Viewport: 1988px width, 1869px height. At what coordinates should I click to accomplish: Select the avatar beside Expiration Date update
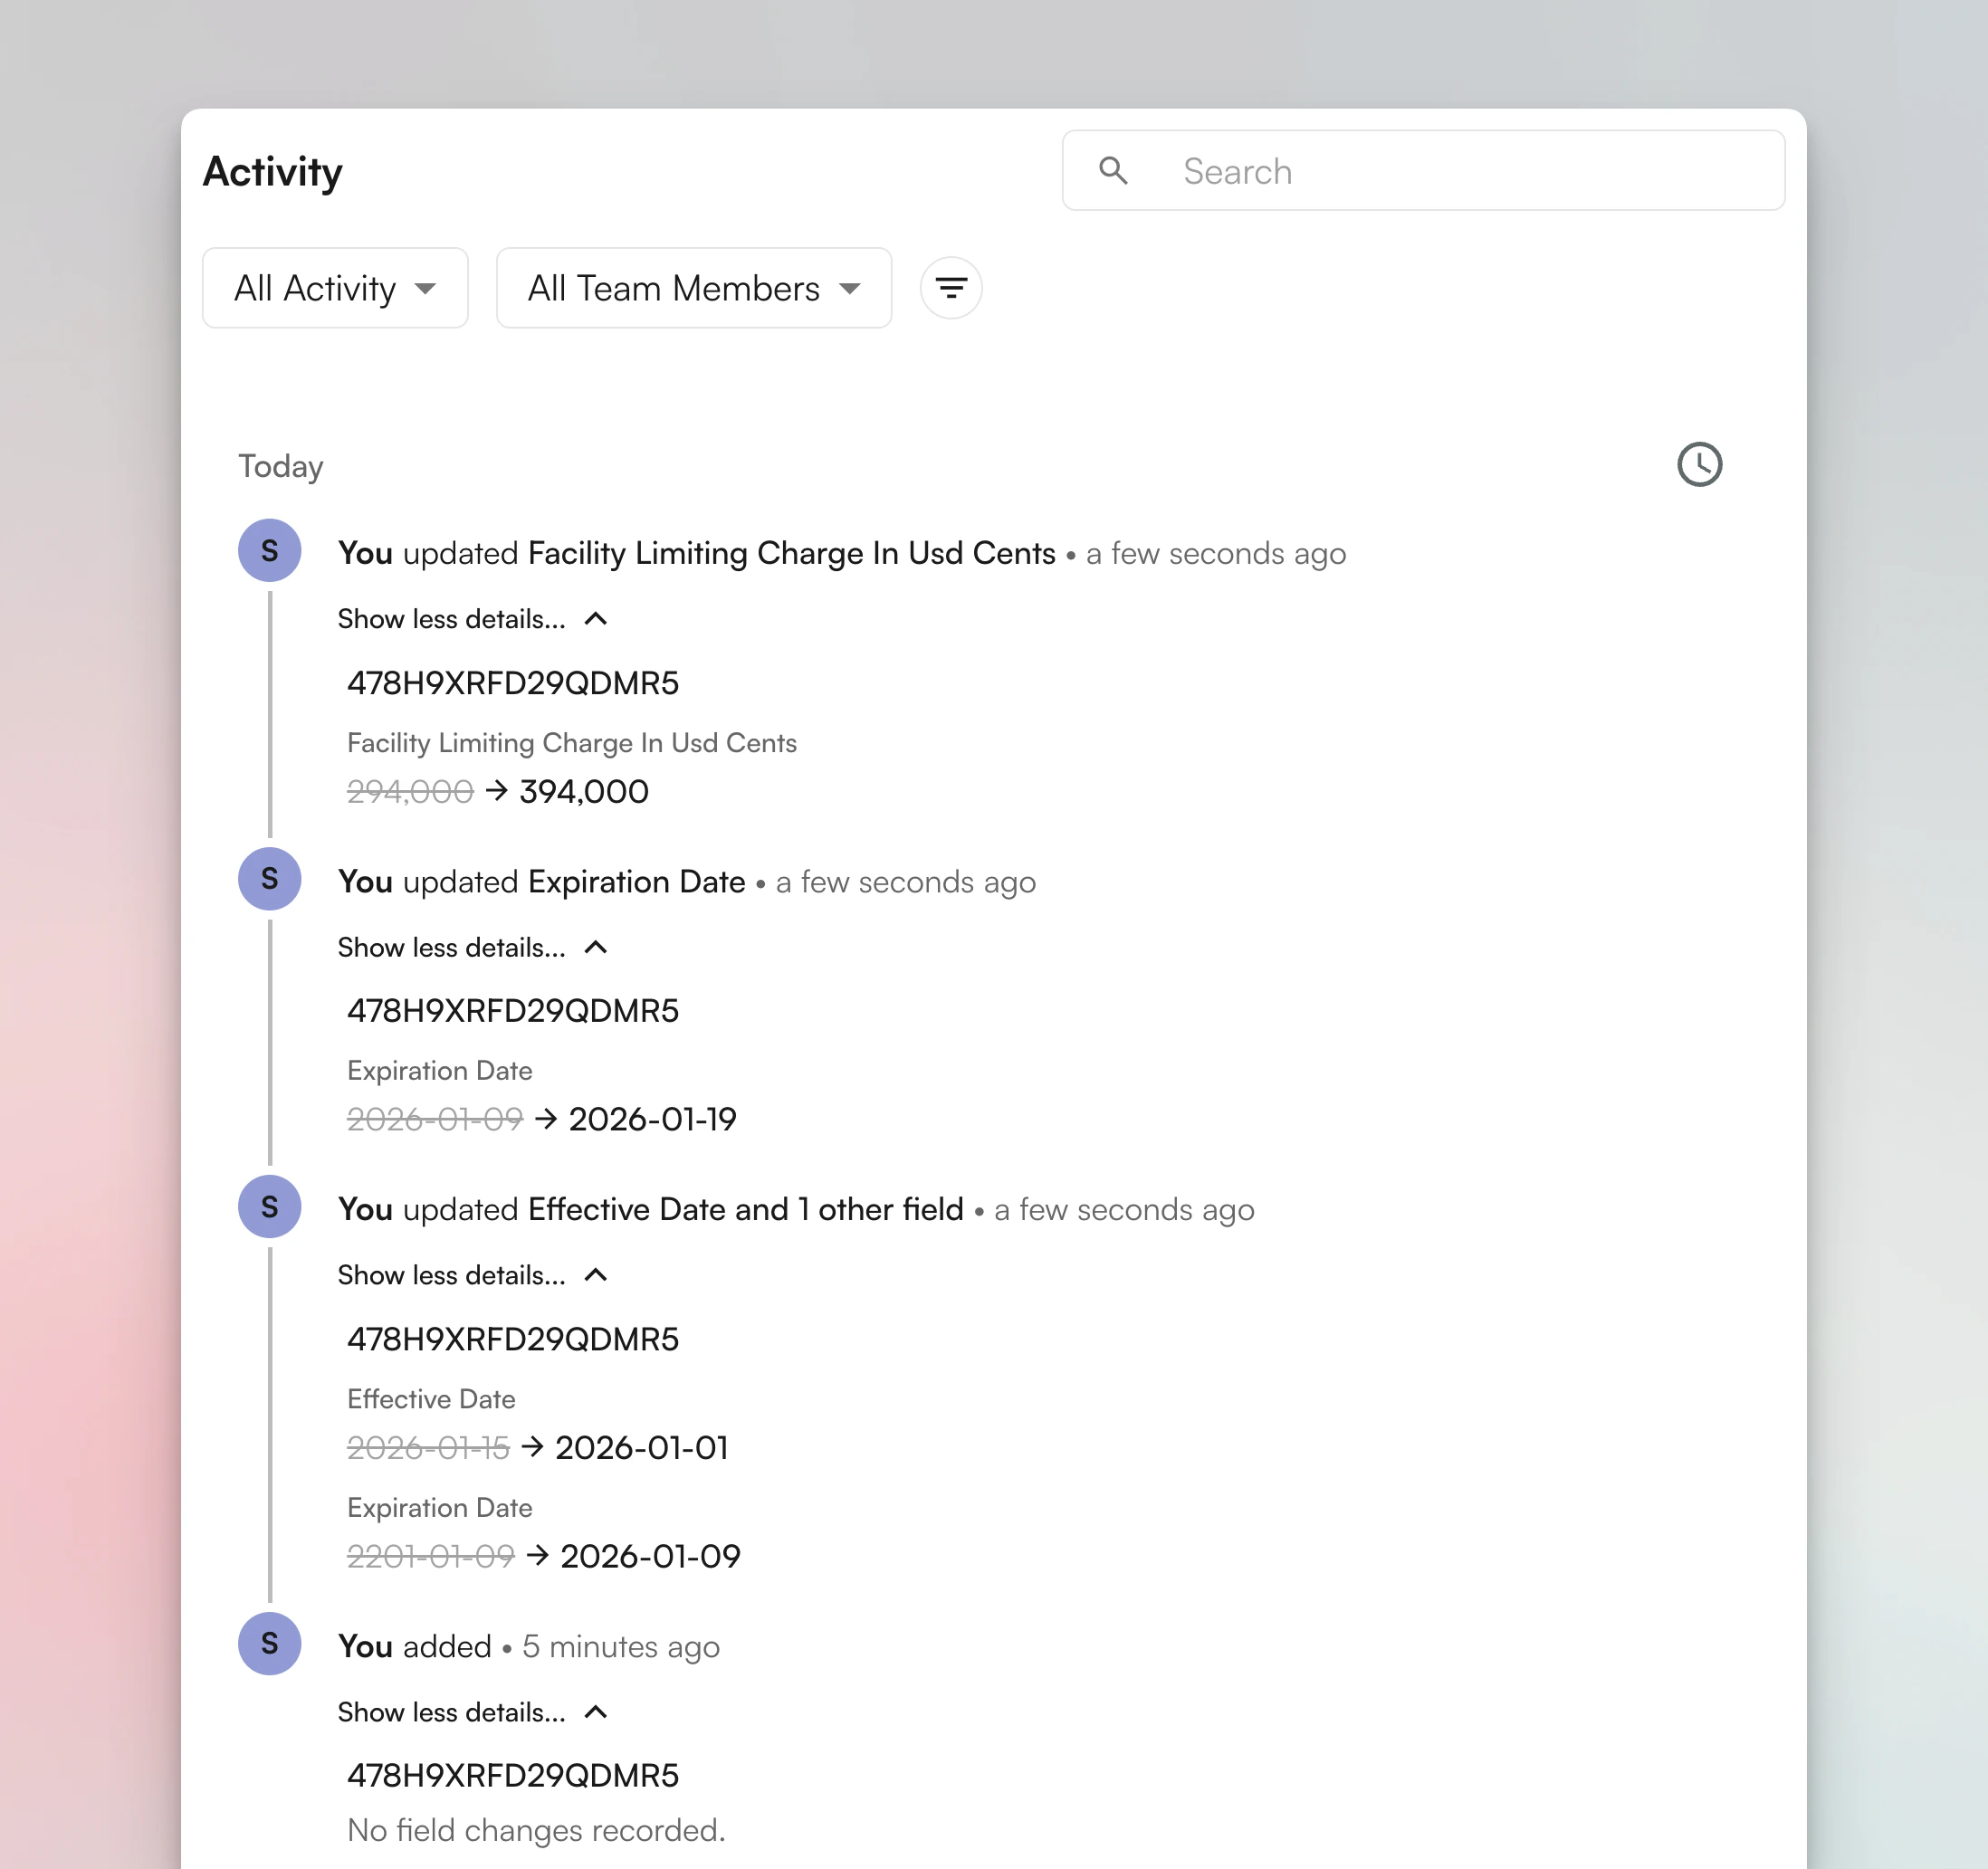coord(269,878)
